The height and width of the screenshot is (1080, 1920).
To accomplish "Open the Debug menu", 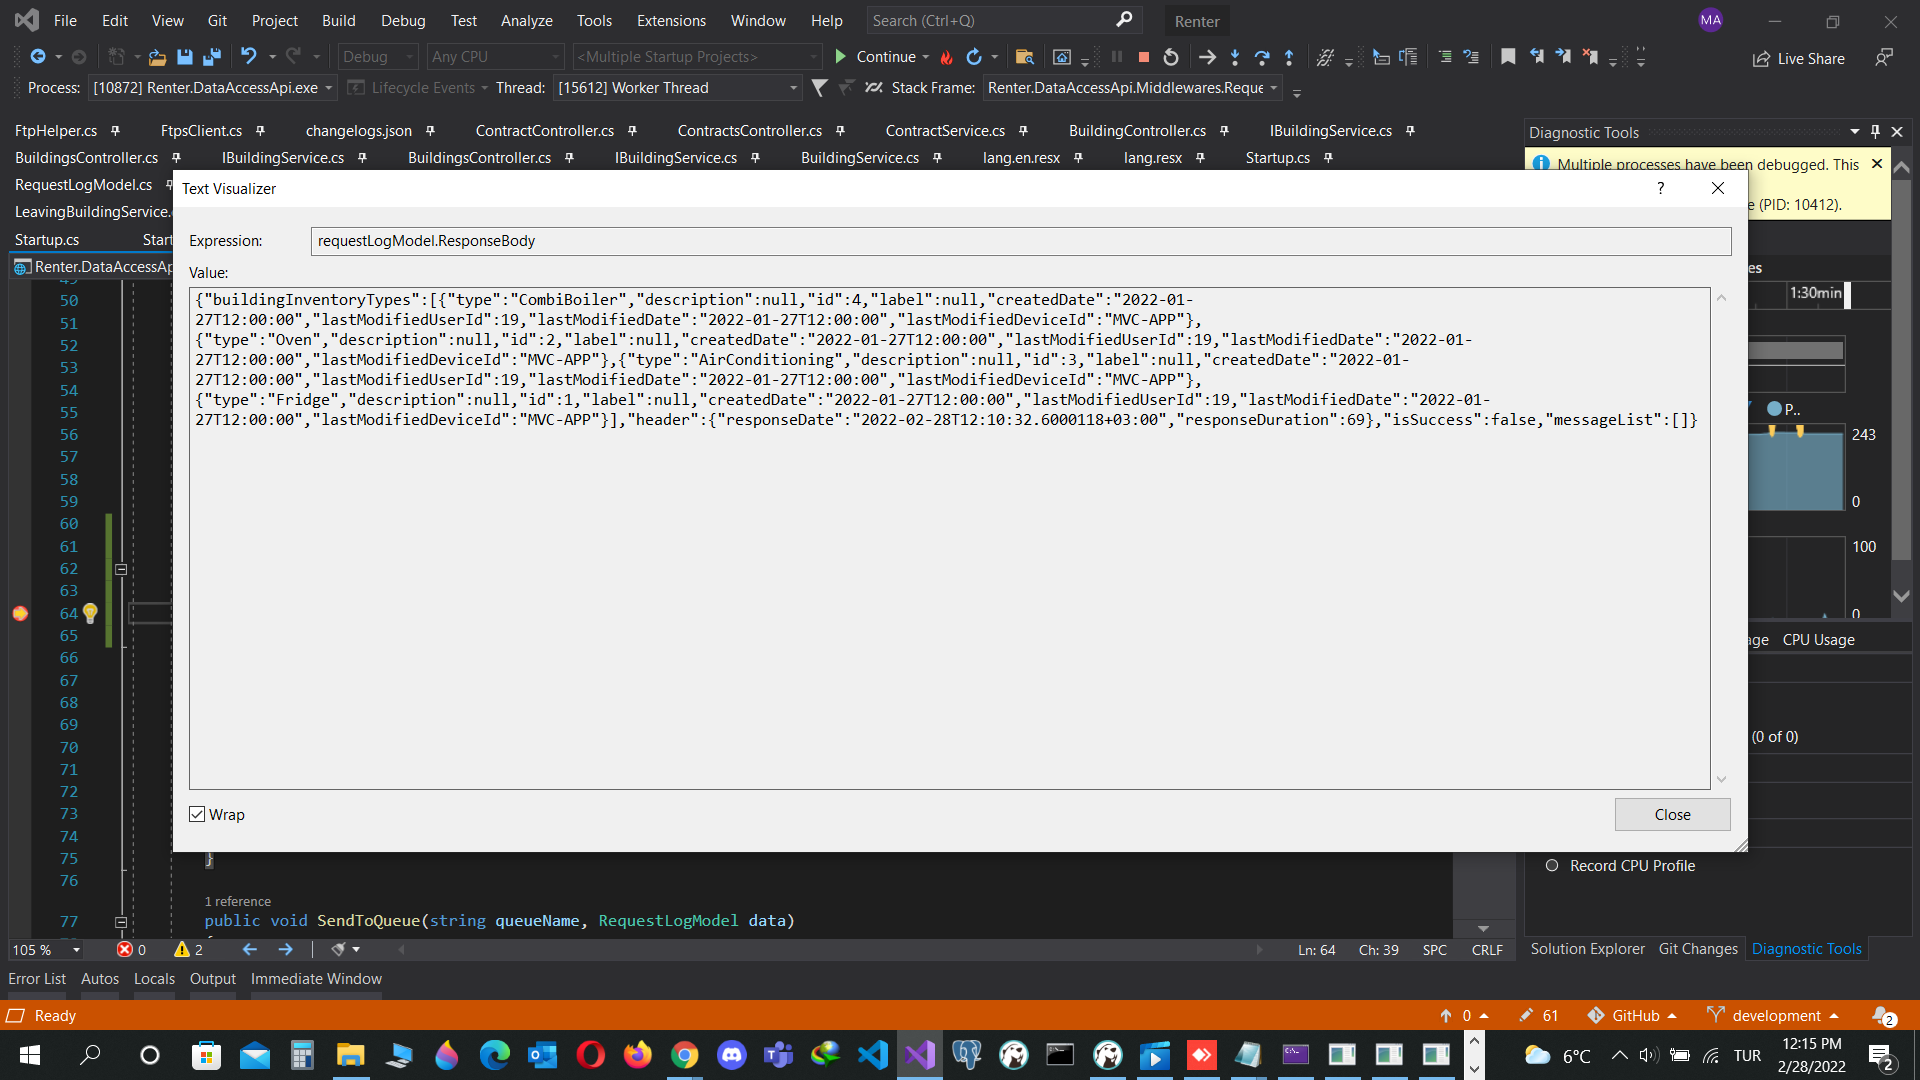I will tap(402, 20).
